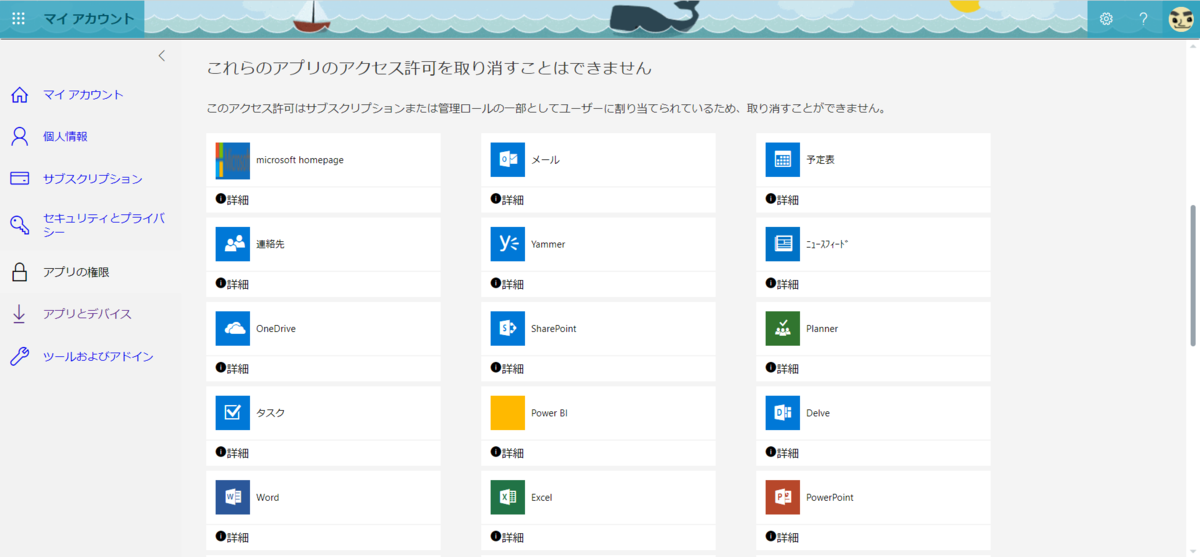Open settings gear in header

pos(1106,19)
